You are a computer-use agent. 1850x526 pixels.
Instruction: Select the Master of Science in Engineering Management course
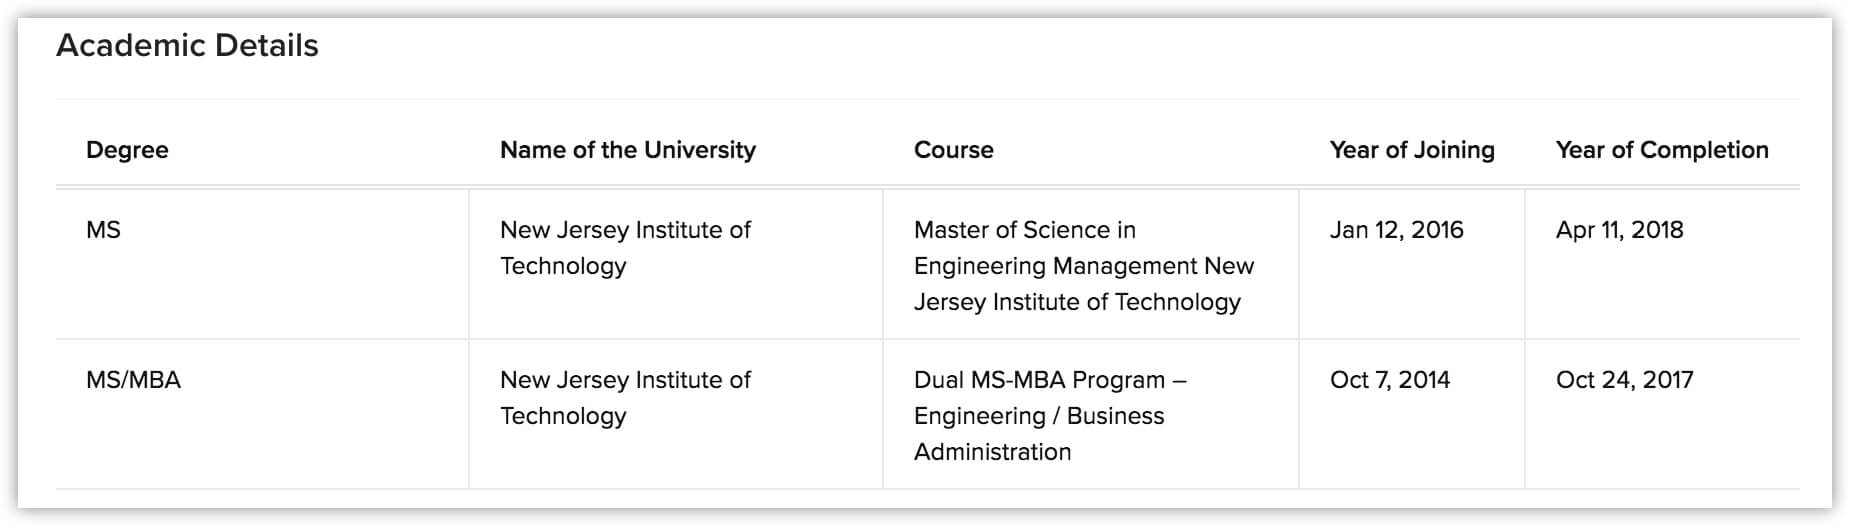pos(1084,266)
